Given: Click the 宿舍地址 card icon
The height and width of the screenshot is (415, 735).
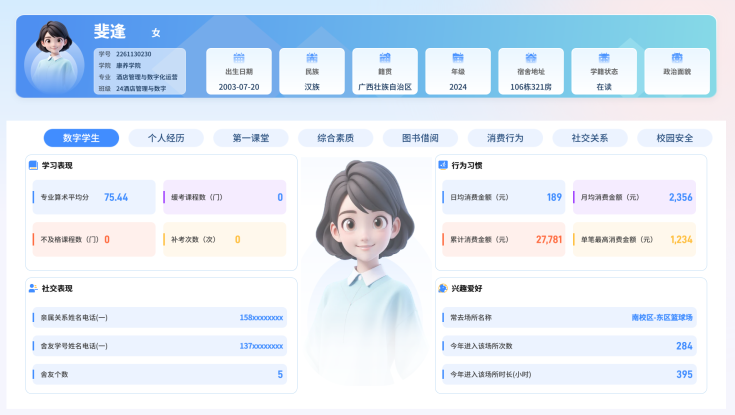Looking at the screenshot, I should (531, 58).
